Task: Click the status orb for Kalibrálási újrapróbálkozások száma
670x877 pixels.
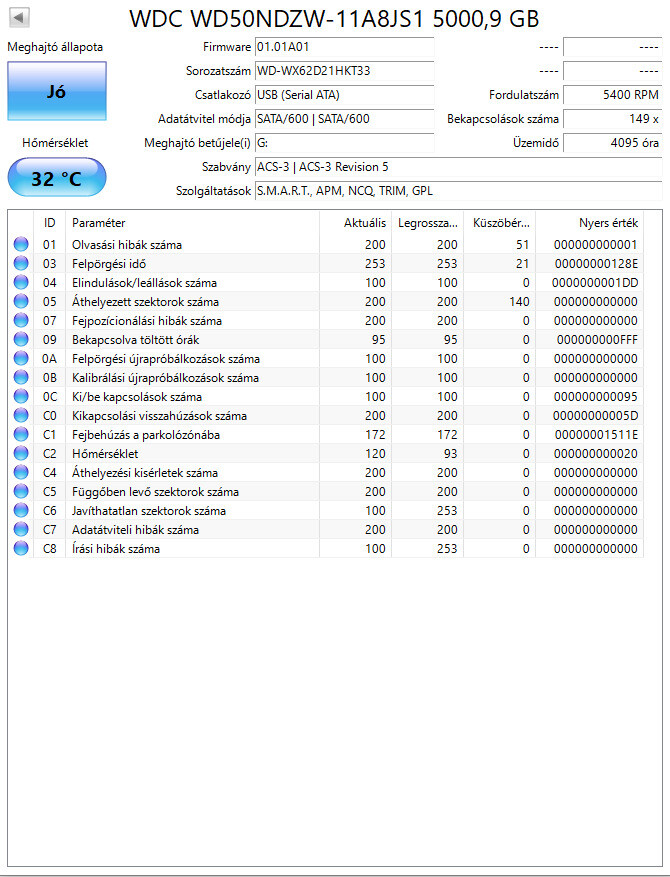Action: coord(21,378)
